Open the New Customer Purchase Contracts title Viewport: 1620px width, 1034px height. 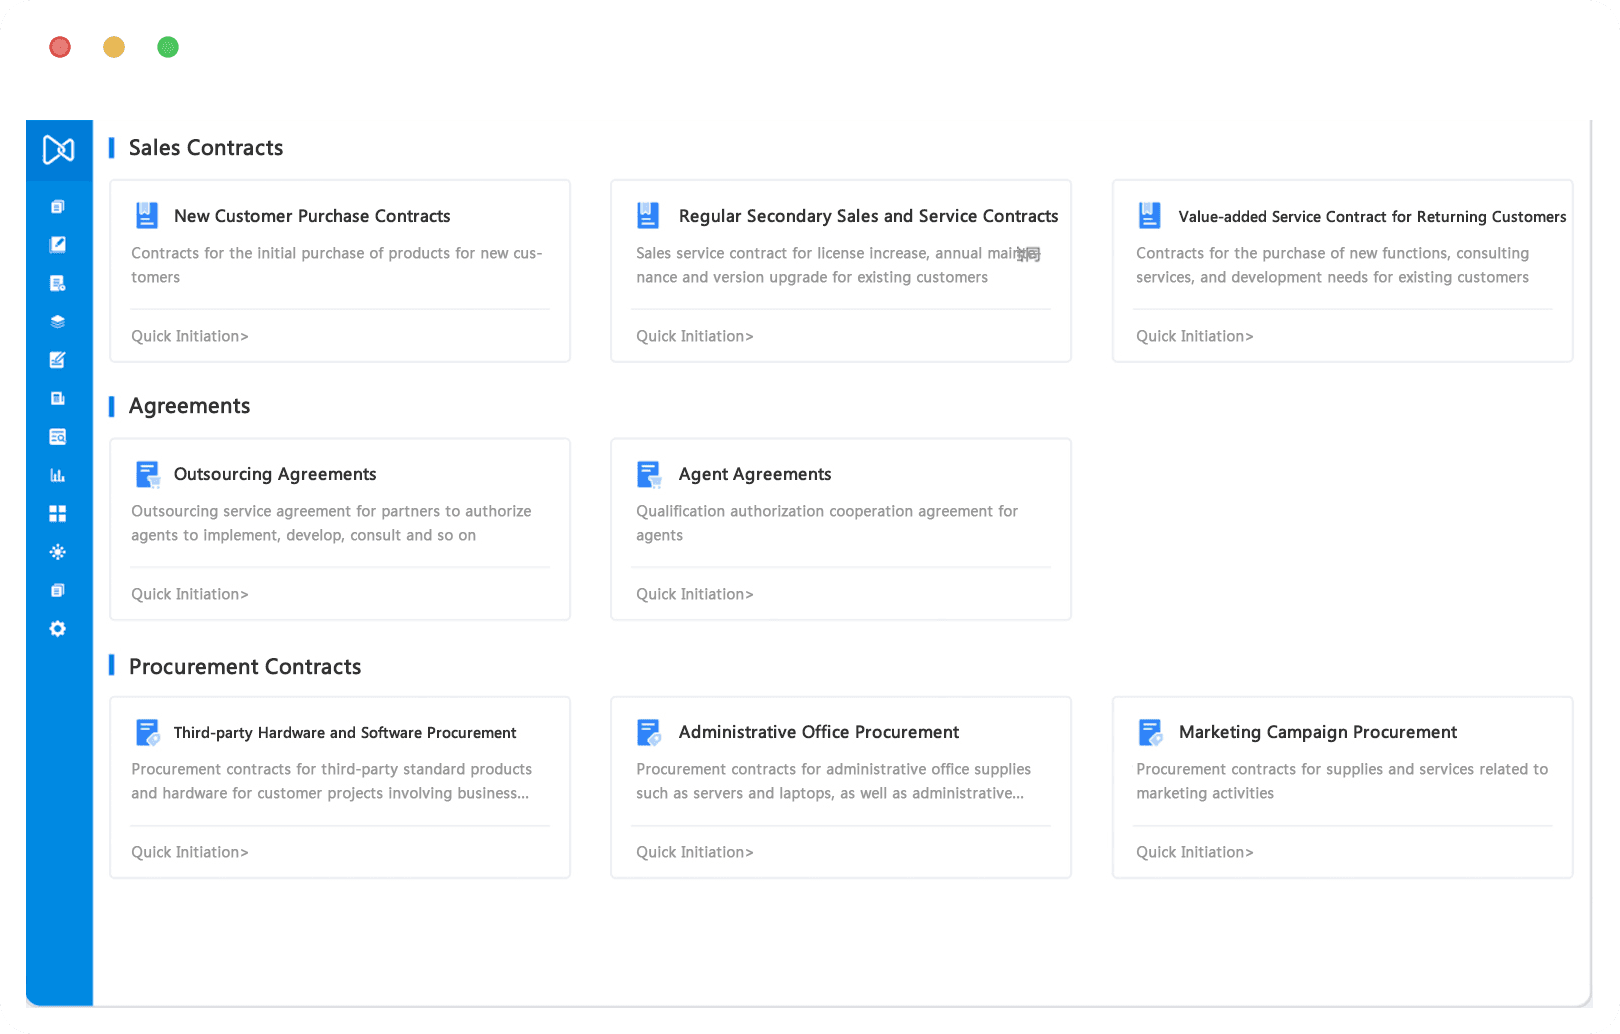pyautogui.click(x=312, y=216)
